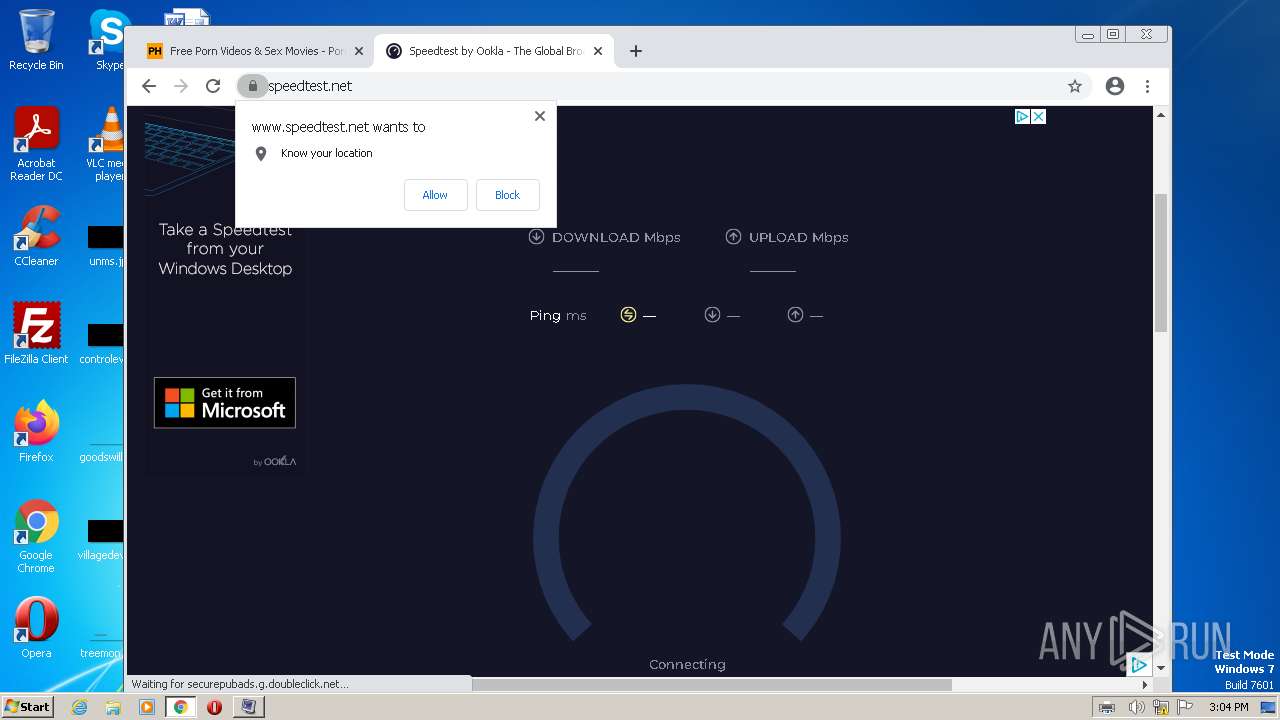
Task: Open Acrobat Reader DC desktop shortcut
Action: click(36, 144)
